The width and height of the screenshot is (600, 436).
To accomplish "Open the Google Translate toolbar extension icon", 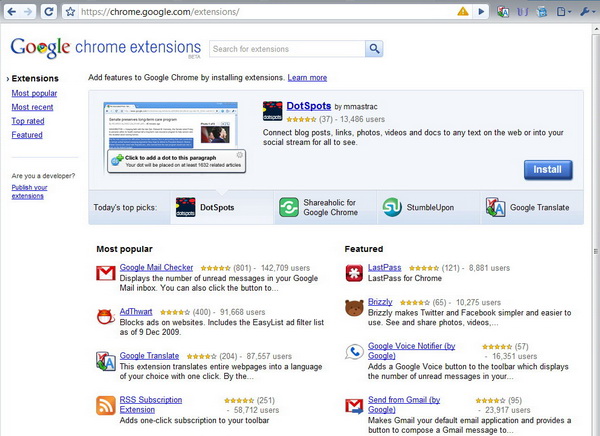I will tap(503, 12).
